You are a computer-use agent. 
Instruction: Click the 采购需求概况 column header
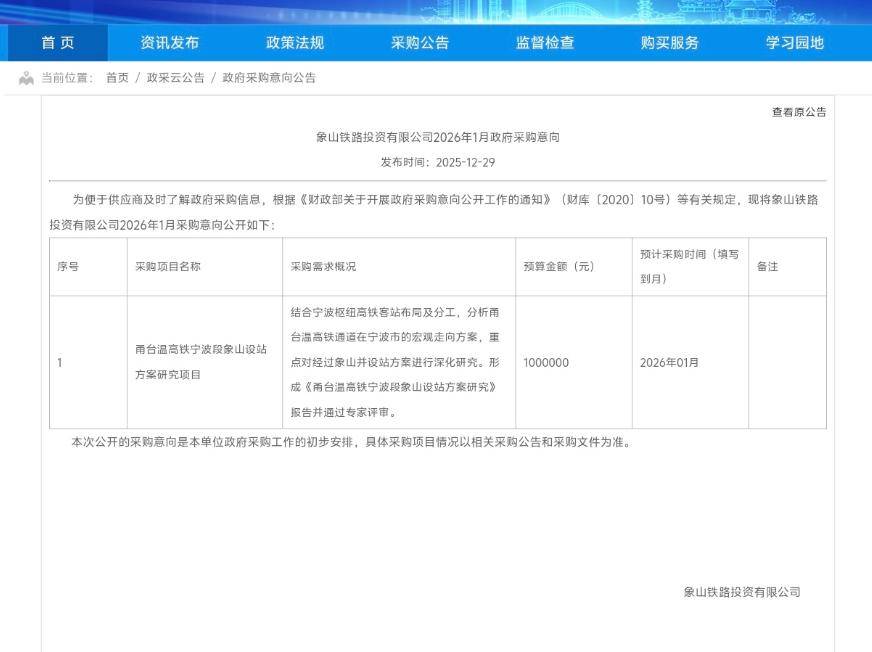[x=323, y=267]
